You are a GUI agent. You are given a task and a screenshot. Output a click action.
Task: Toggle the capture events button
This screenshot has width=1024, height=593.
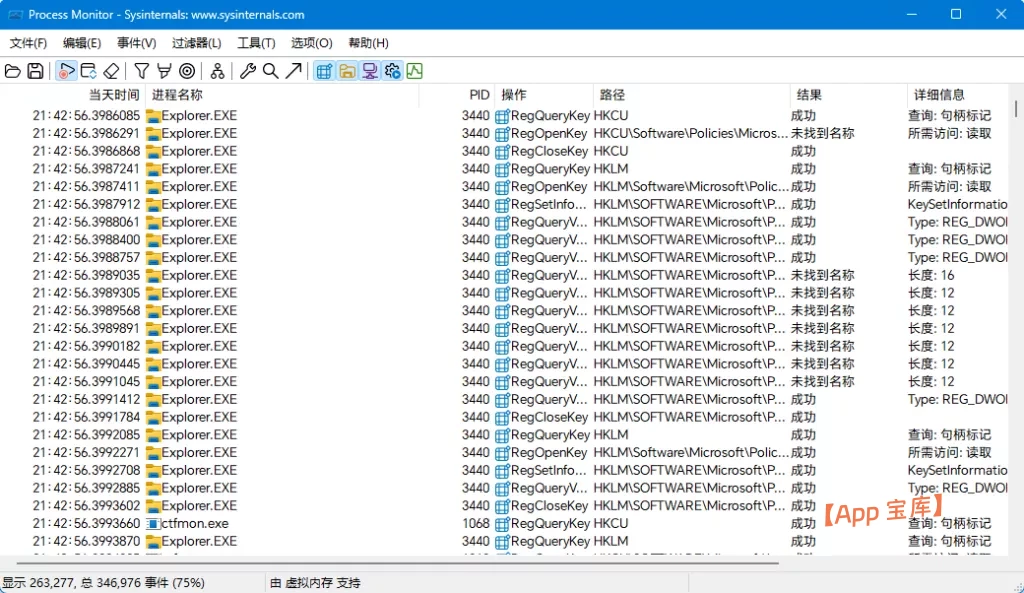pos(66,71)
